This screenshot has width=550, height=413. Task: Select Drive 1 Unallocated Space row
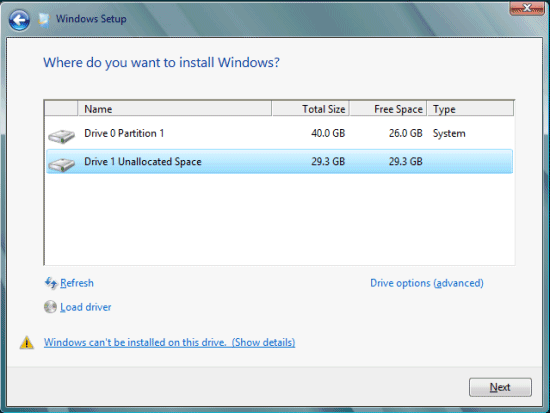tap(279, 161)
